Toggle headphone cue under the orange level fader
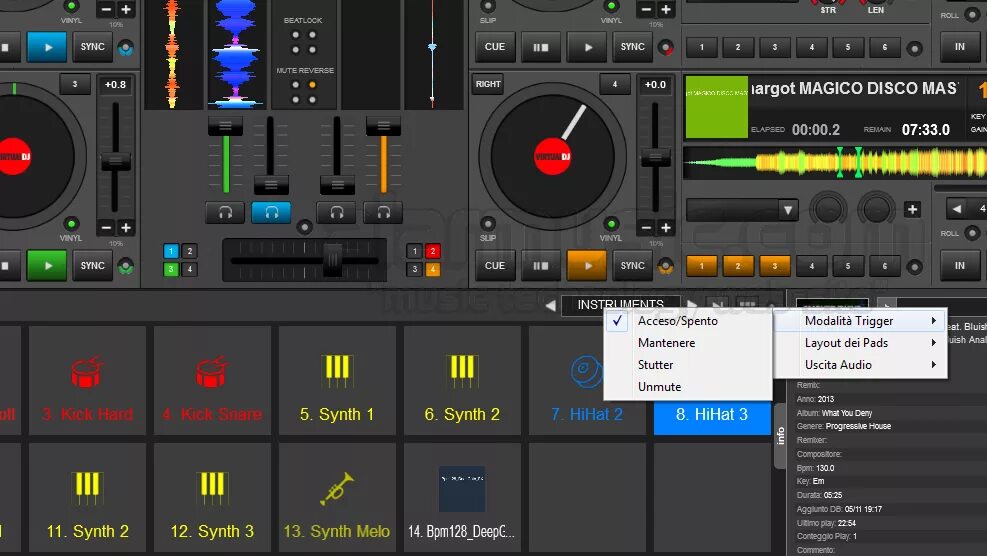This screenshot has width=987, height=556. tap(383, 213)
